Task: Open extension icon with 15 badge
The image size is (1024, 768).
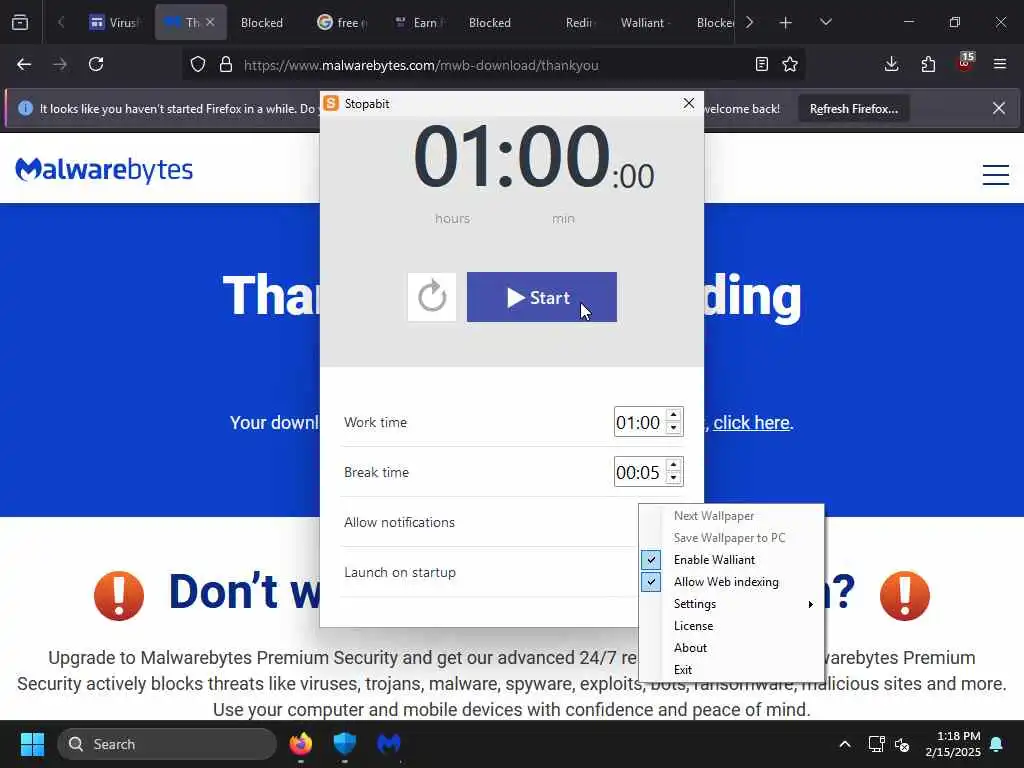Action: (x=965, y=63)
